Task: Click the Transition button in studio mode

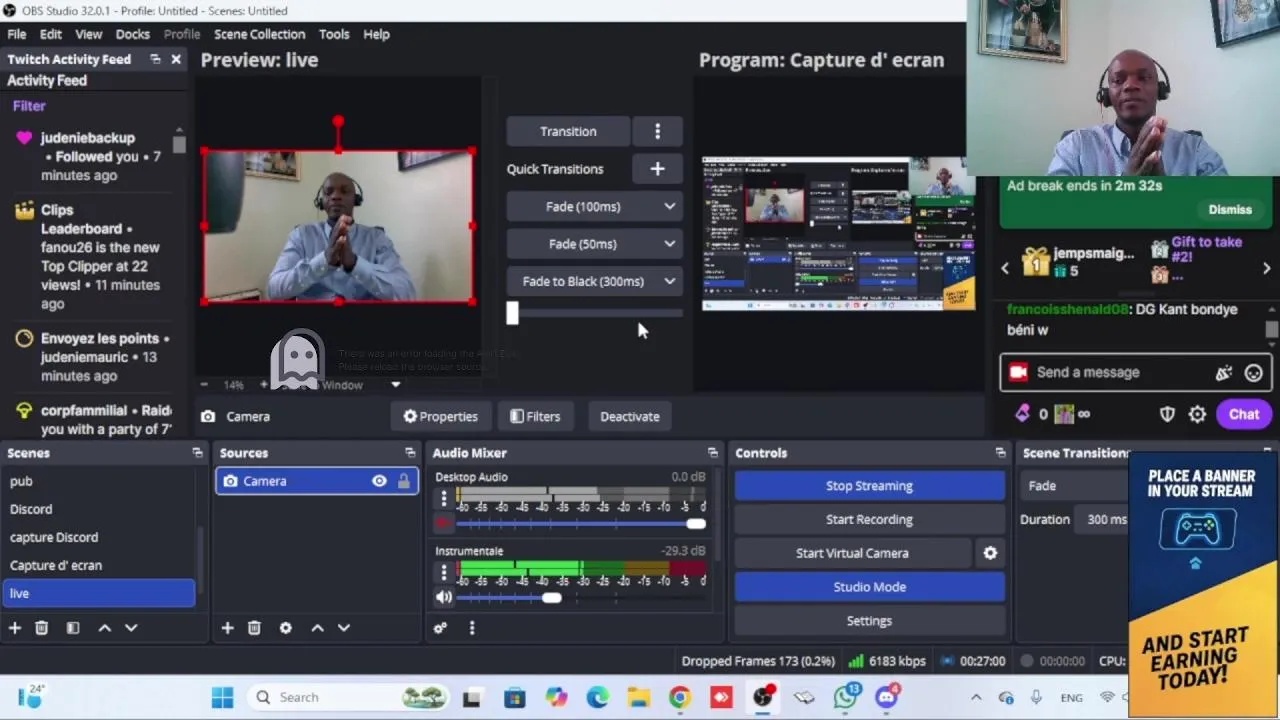Action: 568,131
